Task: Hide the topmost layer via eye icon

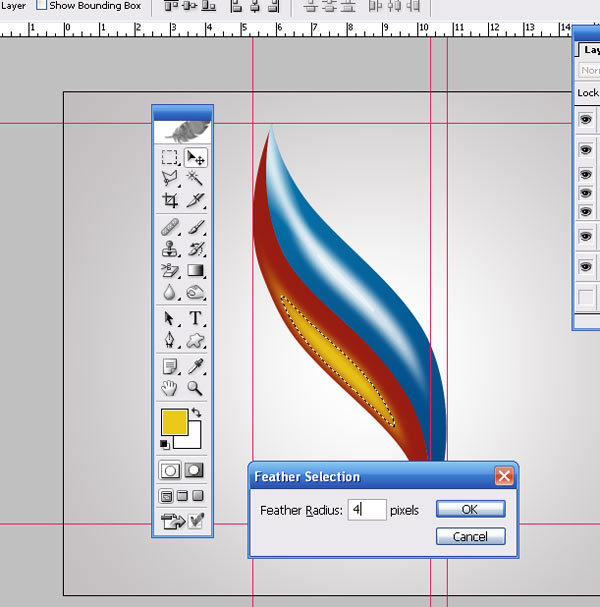Action: [586, 119]
